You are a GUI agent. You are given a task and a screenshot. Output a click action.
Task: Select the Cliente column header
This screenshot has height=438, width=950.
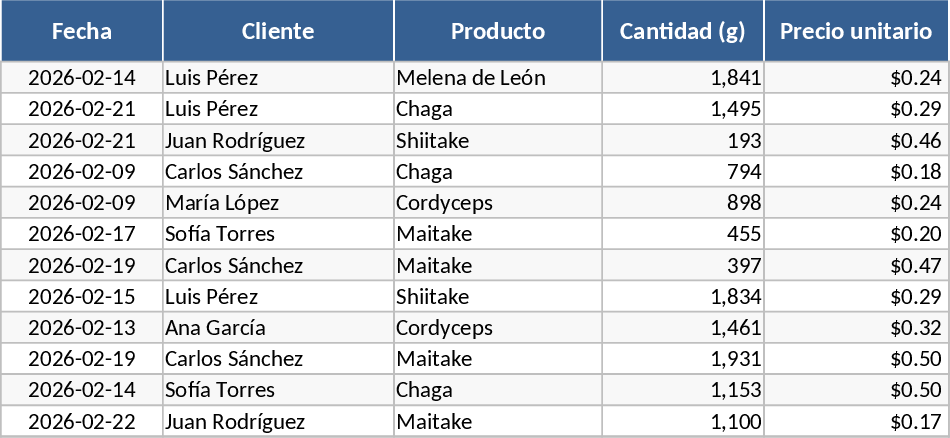click(278, 31)
